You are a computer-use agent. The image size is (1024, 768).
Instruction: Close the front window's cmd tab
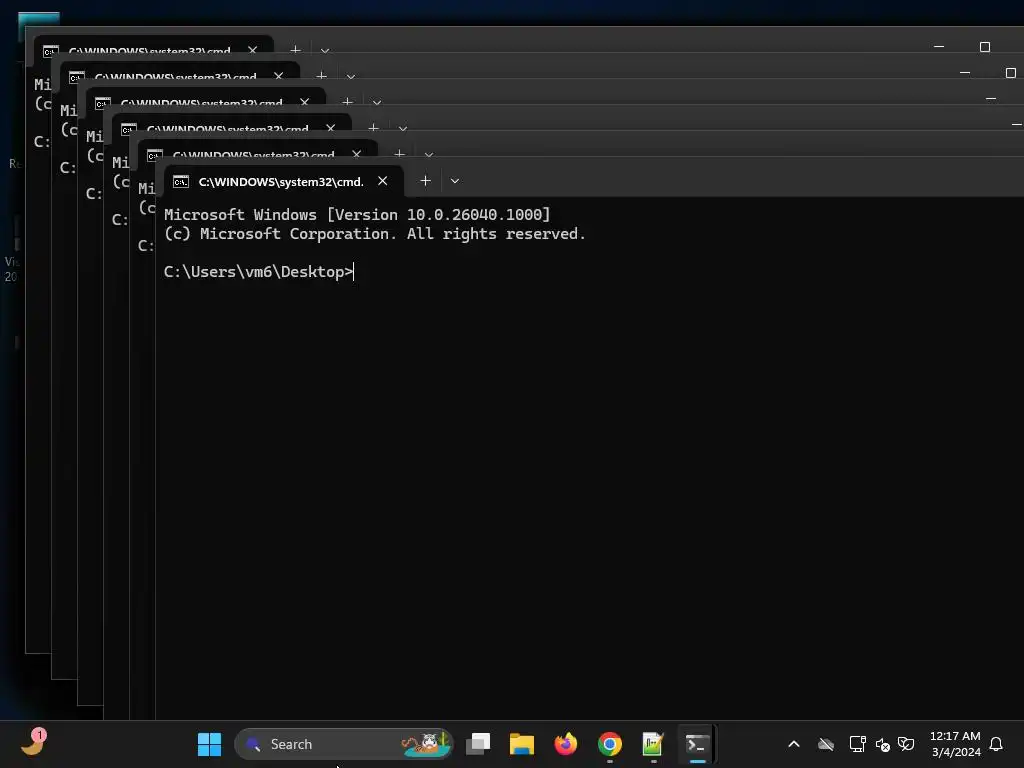(x=383, y=181)
